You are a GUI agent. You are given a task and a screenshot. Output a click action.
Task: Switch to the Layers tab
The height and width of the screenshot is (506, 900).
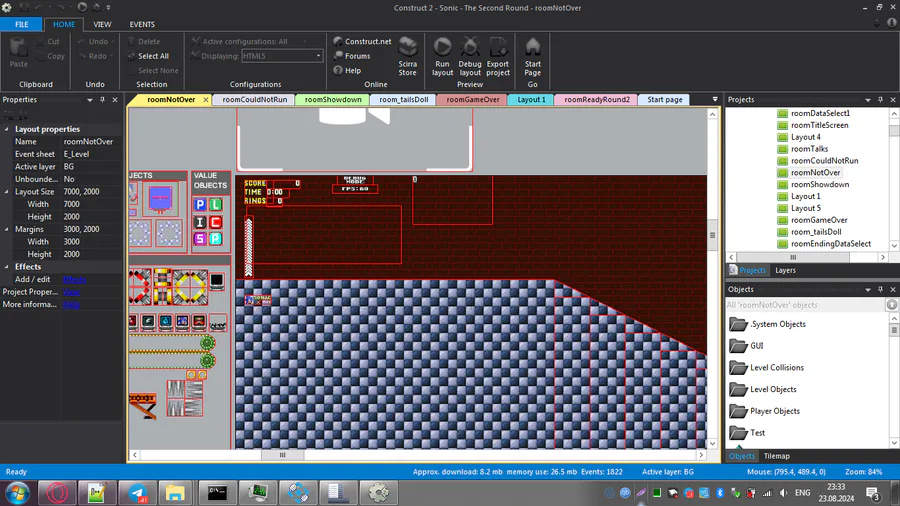point(785,270)
